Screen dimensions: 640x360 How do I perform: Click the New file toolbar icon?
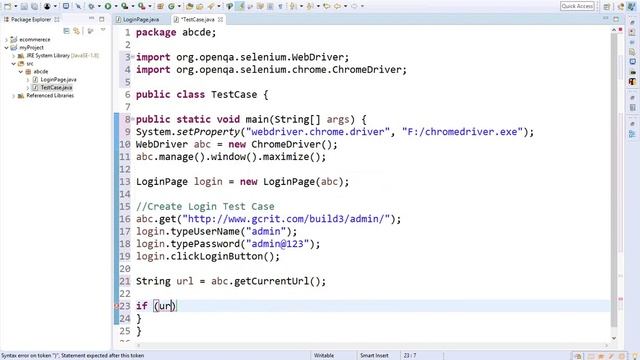coord(8,6)
